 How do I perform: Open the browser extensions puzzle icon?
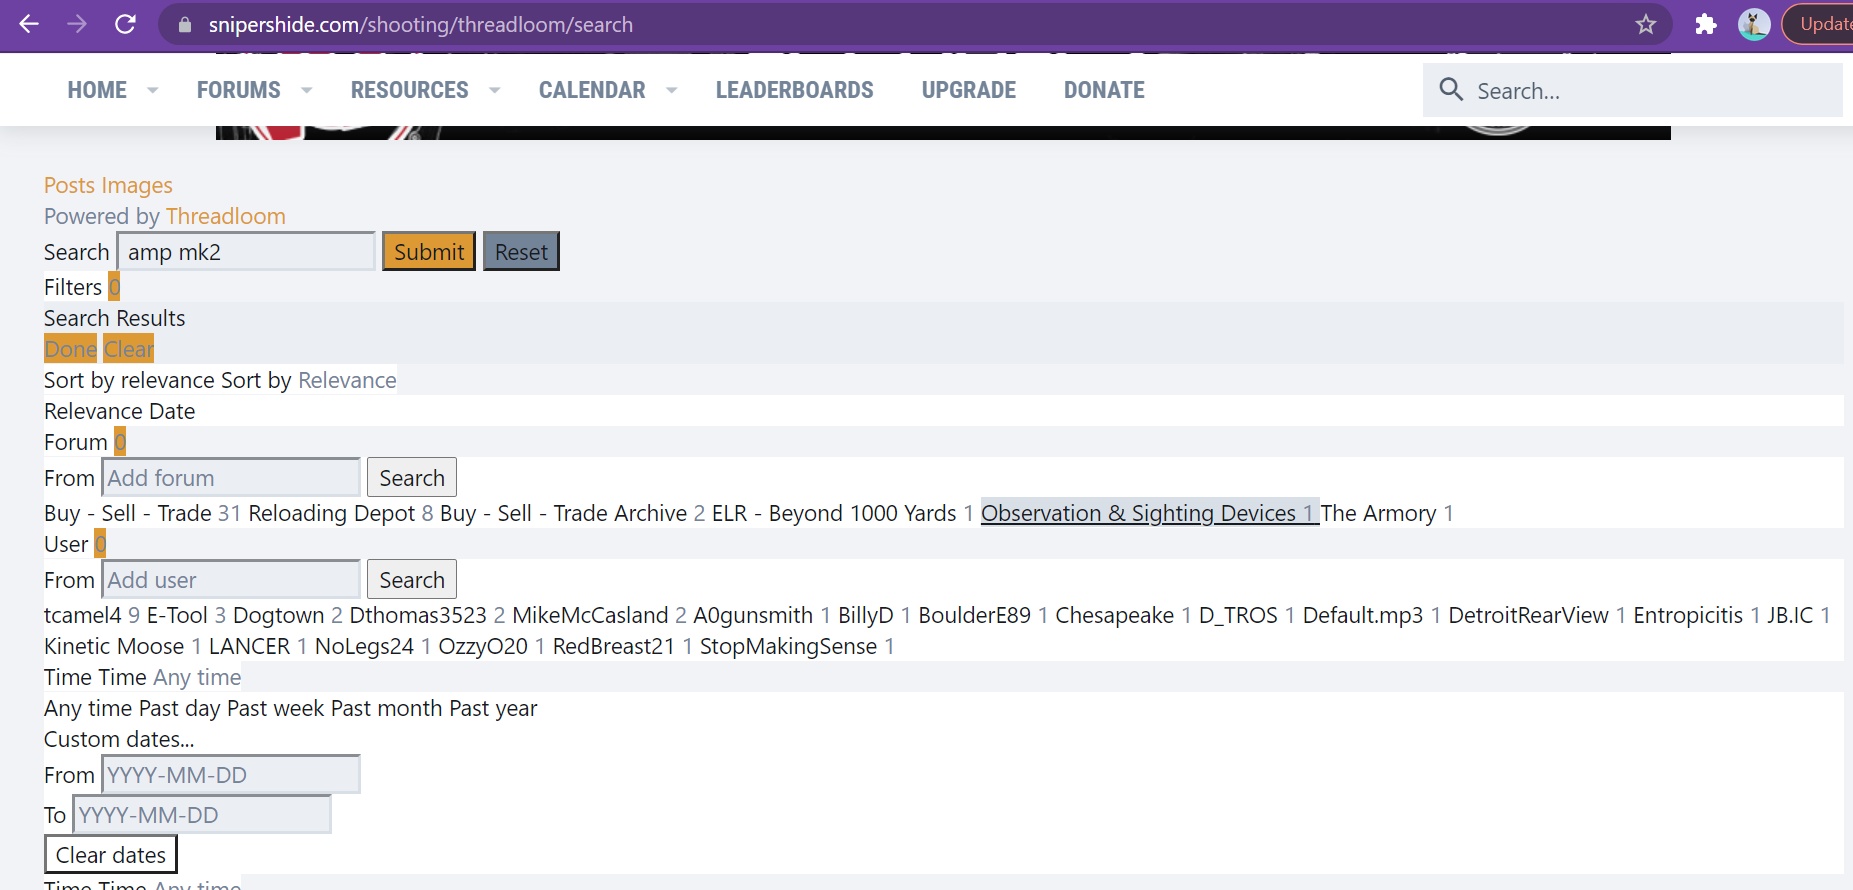(1706, 24)
